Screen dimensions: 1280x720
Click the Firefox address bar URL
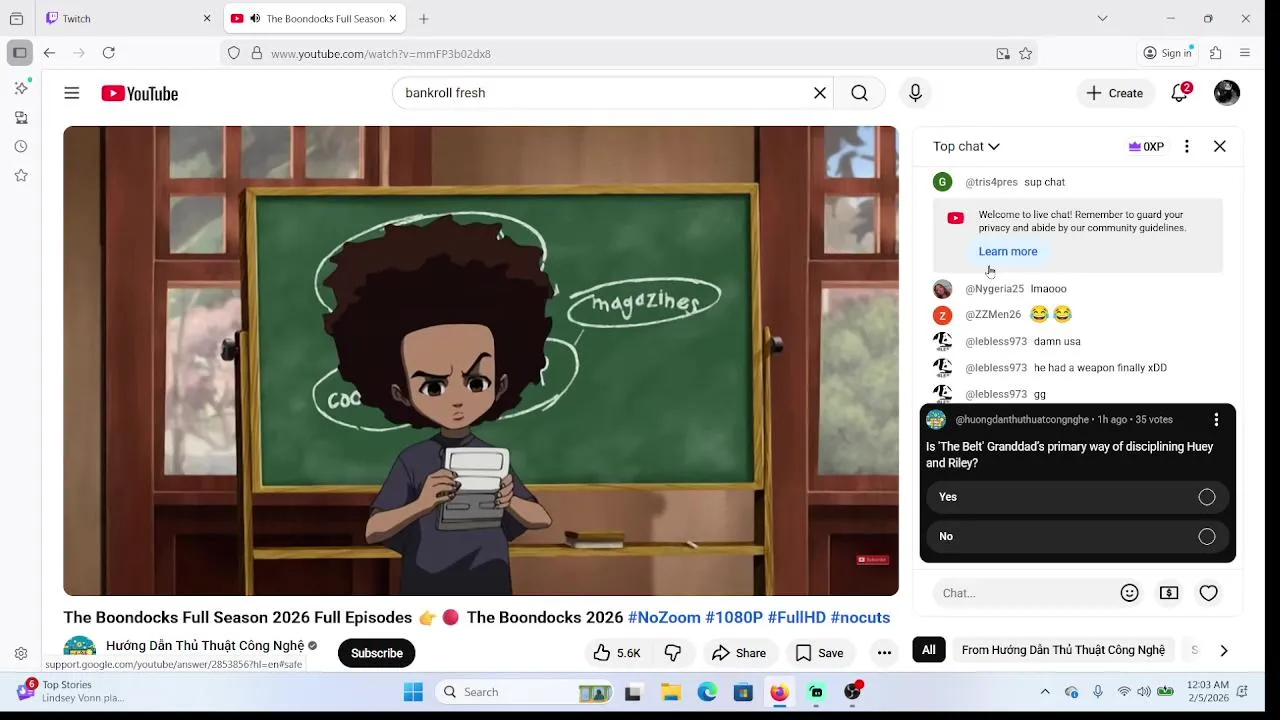[x=381, y=54]
